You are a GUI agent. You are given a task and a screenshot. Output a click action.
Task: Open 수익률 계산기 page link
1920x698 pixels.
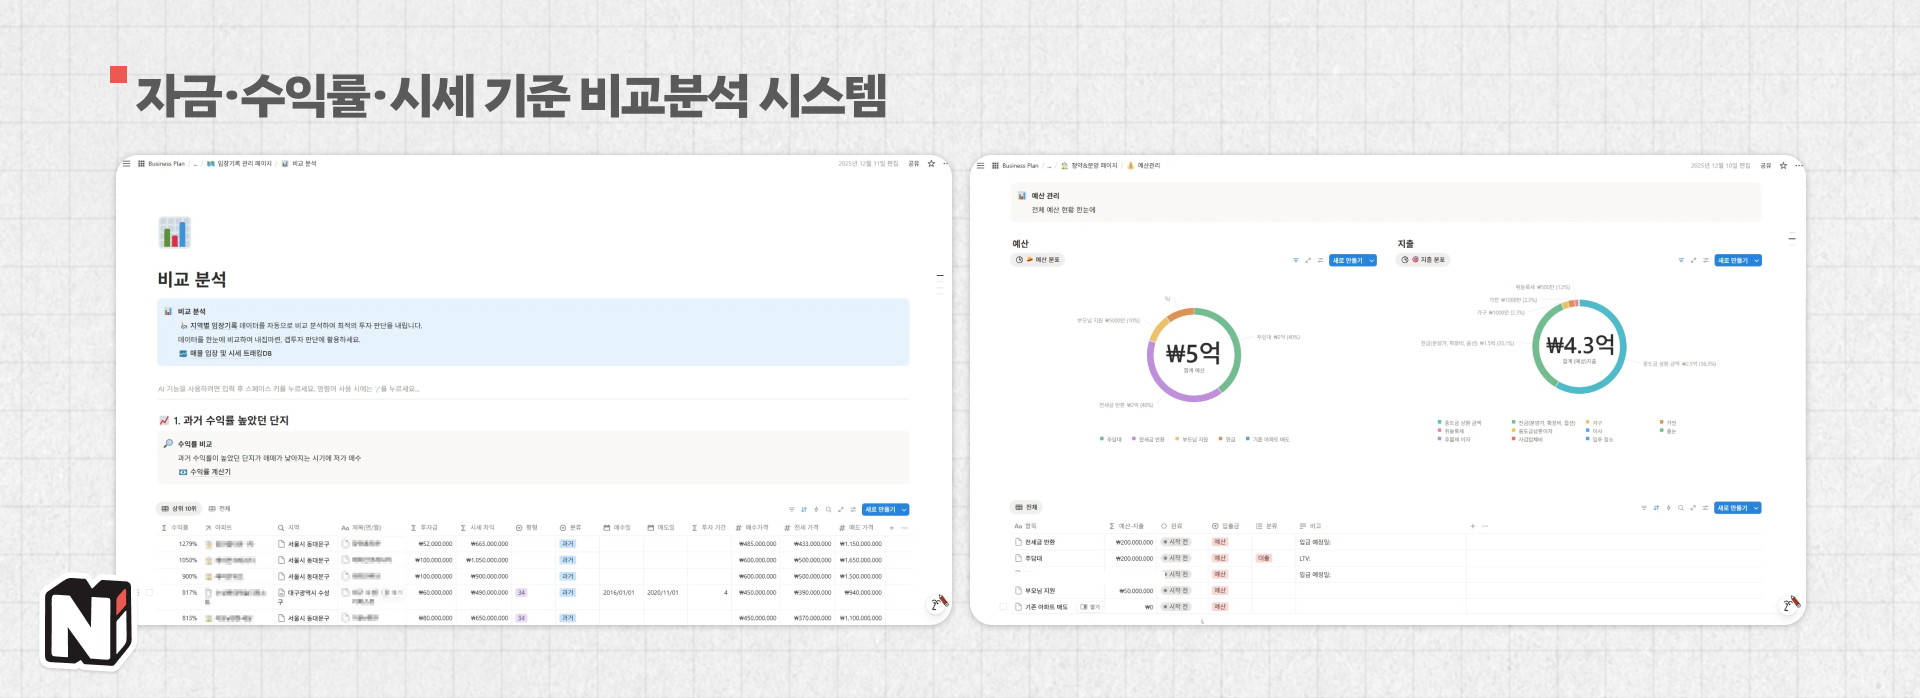pos(205,472)
